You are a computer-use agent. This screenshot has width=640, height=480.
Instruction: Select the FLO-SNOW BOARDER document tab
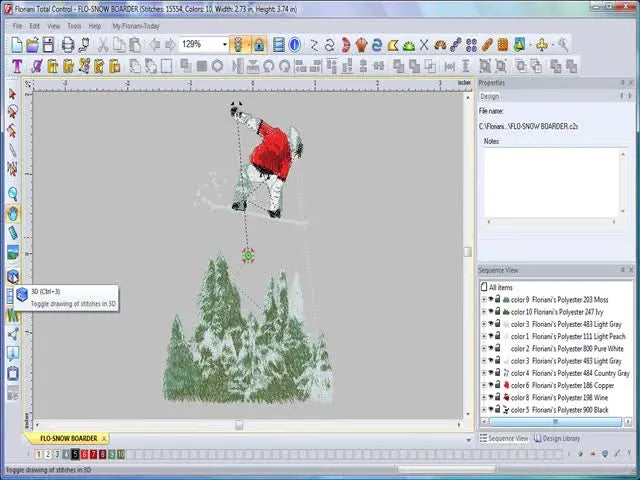pyautogui.click(x=69, y=438)
